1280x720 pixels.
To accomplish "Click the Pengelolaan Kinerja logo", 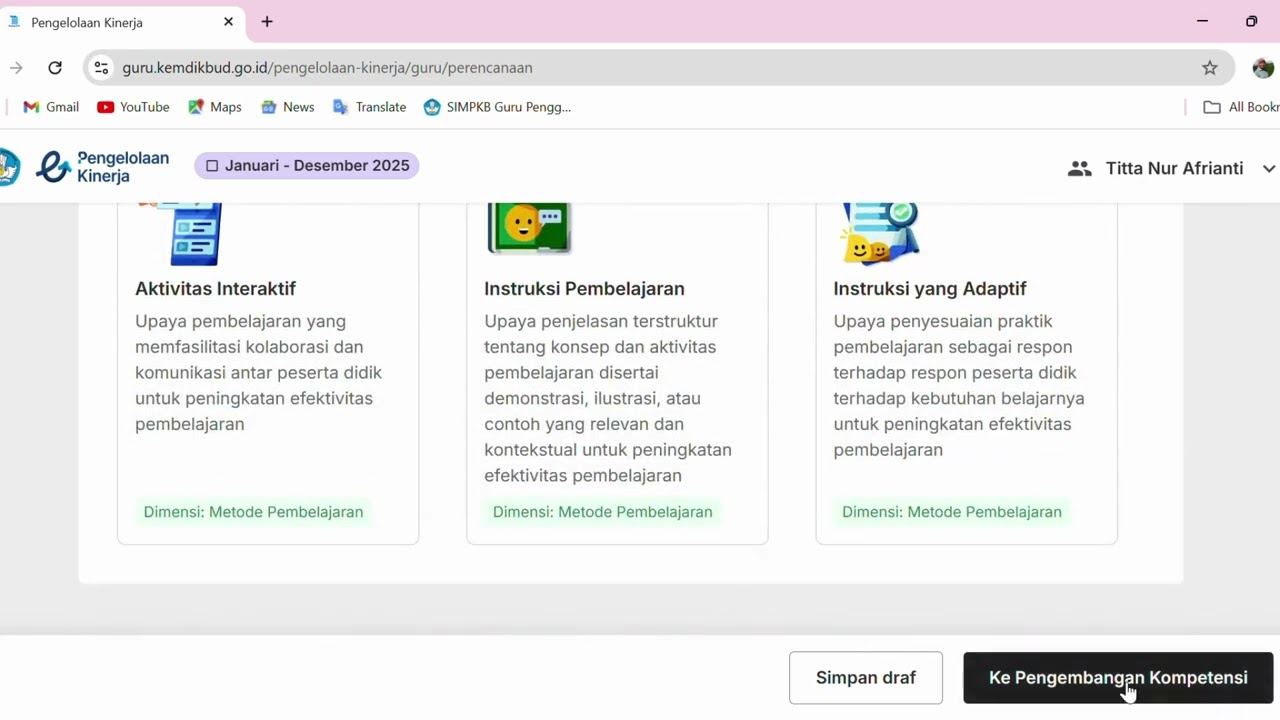I will 102,167.
